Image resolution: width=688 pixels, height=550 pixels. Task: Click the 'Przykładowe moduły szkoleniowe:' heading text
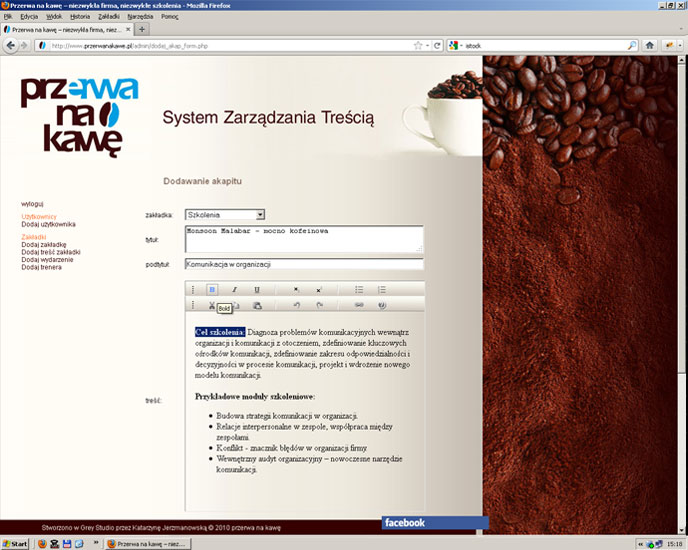pyautogui.click(x=254, y=396)
